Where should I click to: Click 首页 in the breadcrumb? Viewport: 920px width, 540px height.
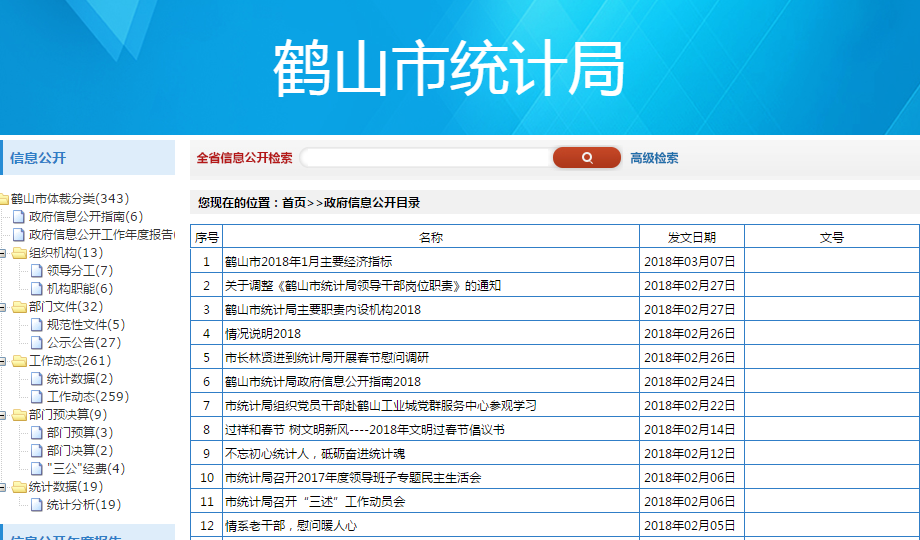pos(294,203)
